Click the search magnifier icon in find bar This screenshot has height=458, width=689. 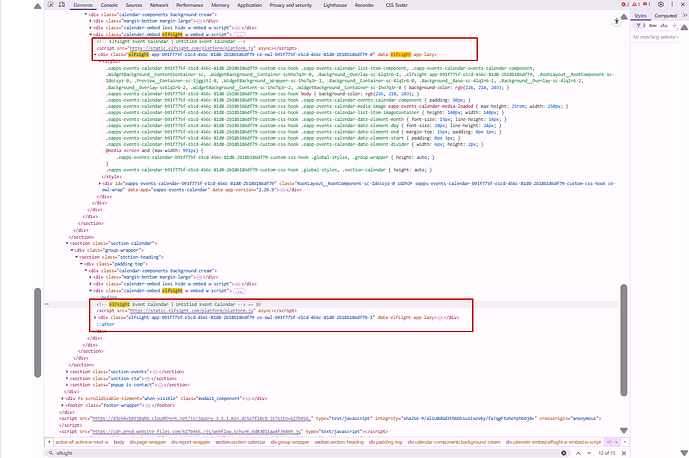pyautogui.click(x=51, y=453)
